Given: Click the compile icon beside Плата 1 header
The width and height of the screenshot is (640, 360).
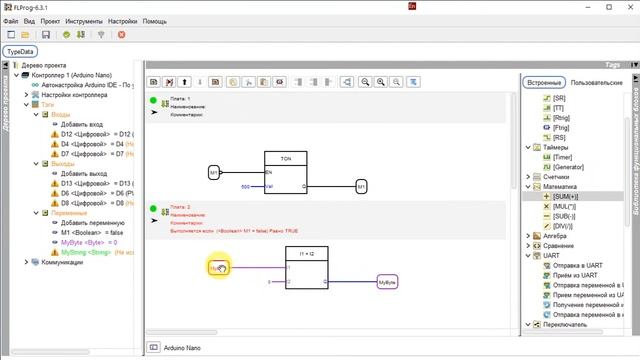Looking at the screenshot, I should pos(165,104).
